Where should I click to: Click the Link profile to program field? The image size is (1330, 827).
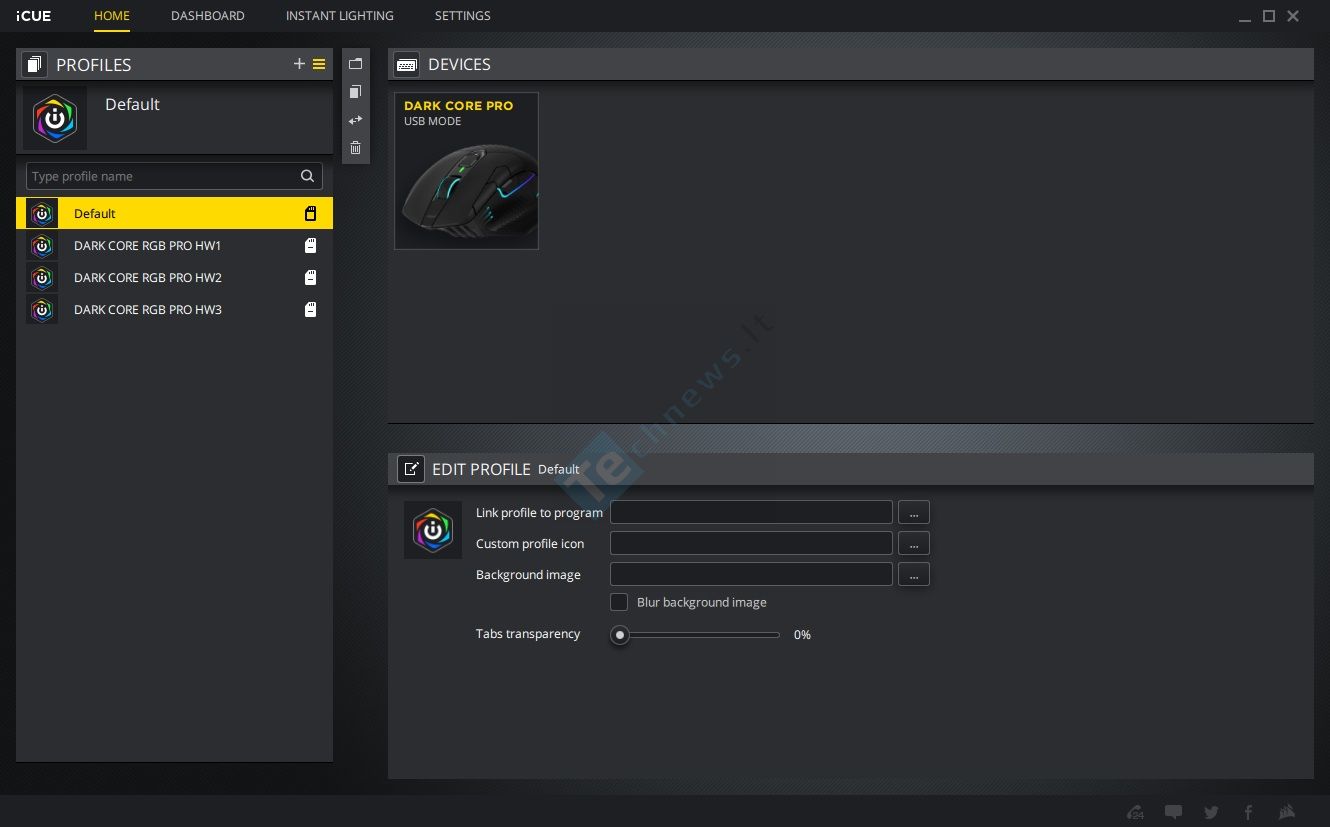coord(751,512)
